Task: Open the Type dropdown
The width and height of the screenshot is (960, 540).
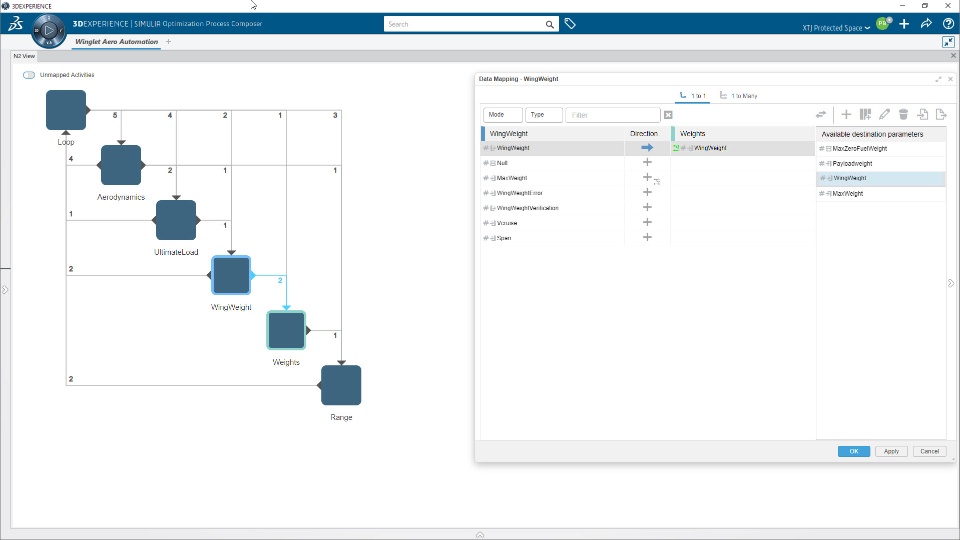Action: 544,115
